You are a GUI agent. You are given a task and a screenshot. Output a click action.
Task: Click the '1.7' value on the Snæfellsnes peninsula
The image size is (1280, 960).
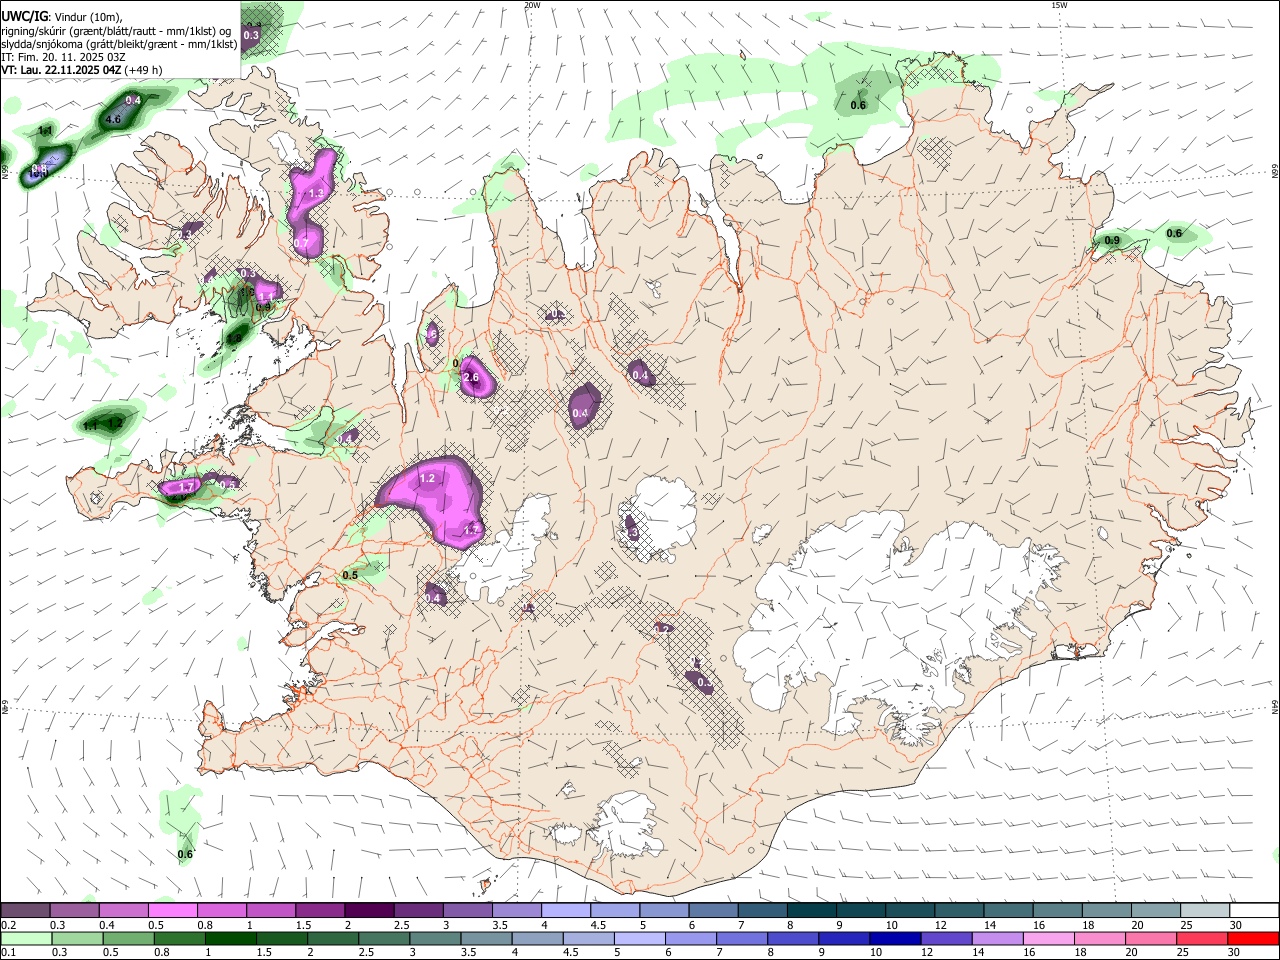[185, 488]
